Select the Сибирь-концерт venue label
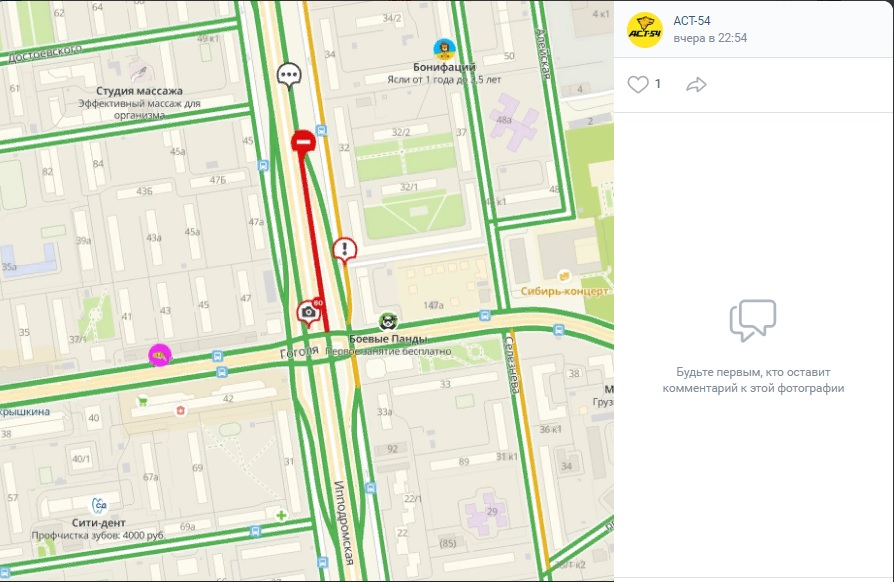894x582 pixels. [564, 291]
